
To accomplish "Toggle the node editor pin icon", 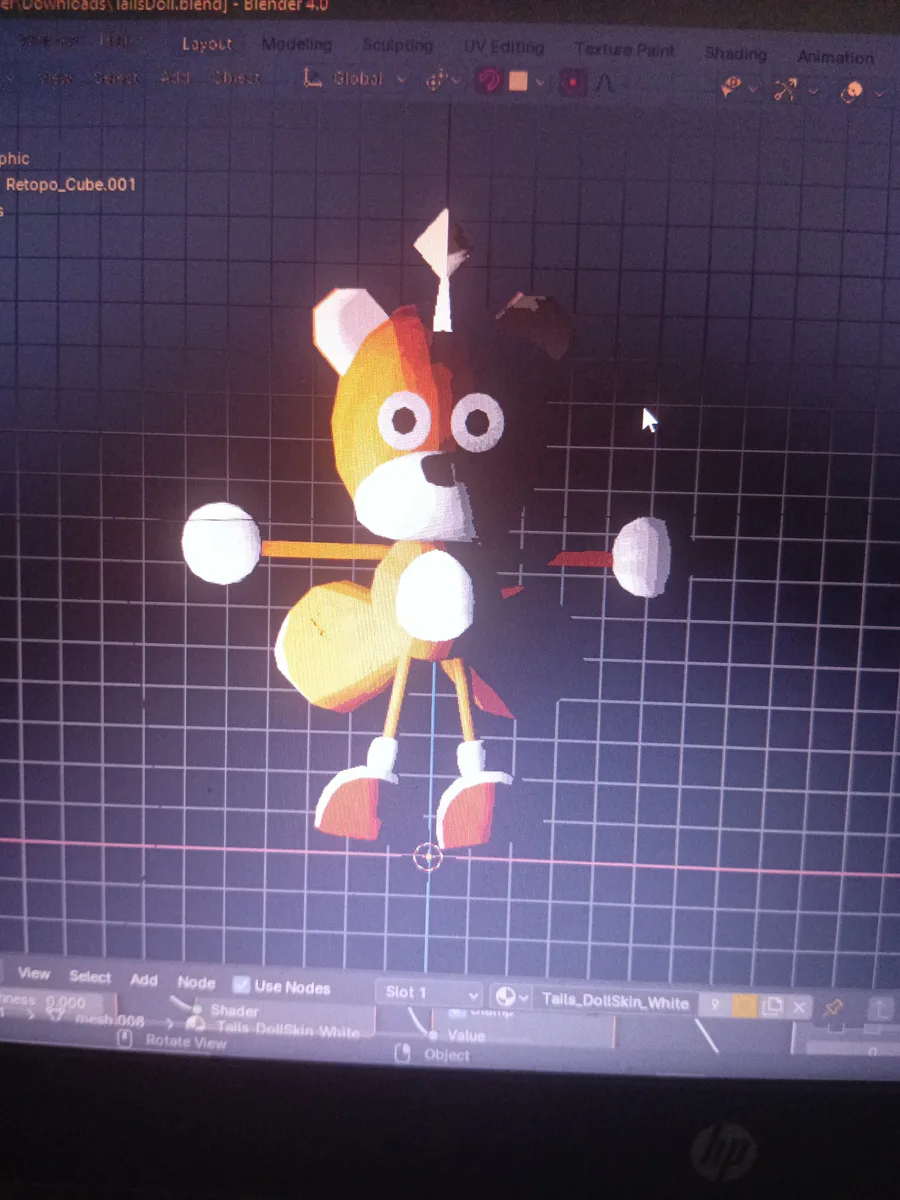I will 834,1006.
